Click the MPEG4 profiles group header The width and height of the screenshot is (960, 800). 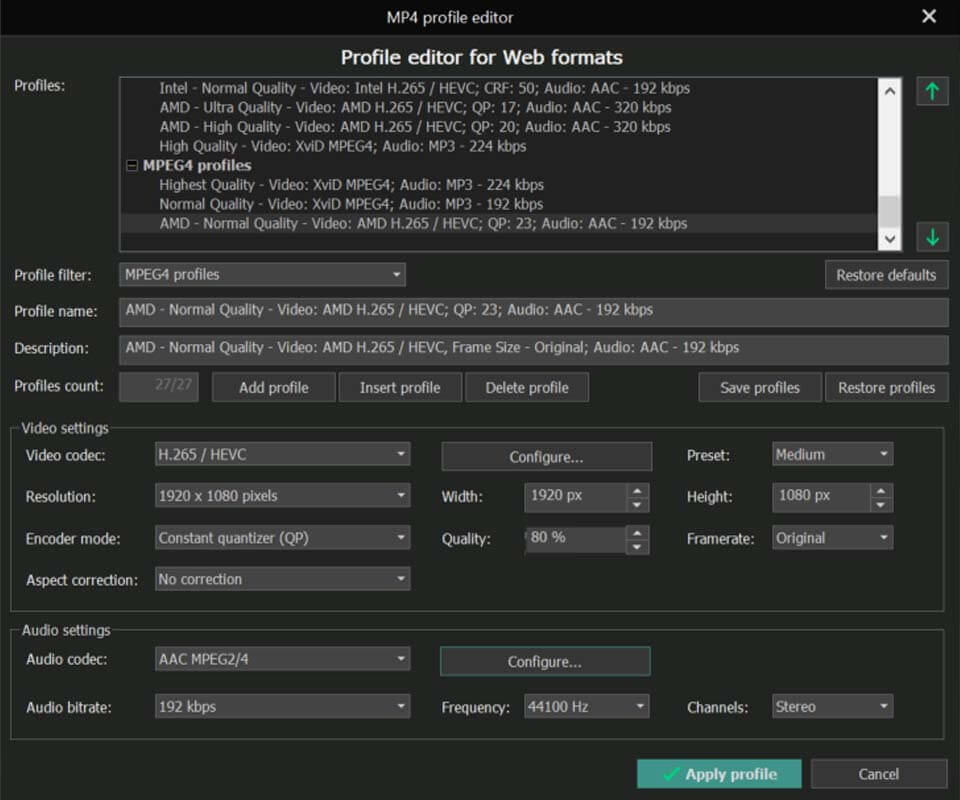(x=197, y=165)
